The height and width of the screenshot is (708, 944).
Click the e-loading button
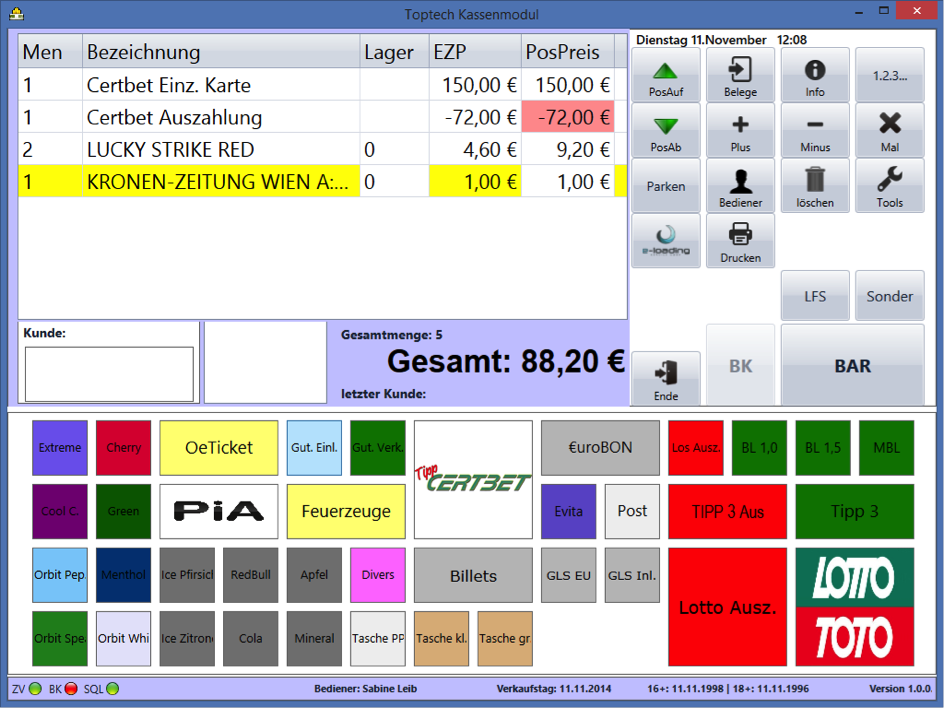tap(666, 241)
